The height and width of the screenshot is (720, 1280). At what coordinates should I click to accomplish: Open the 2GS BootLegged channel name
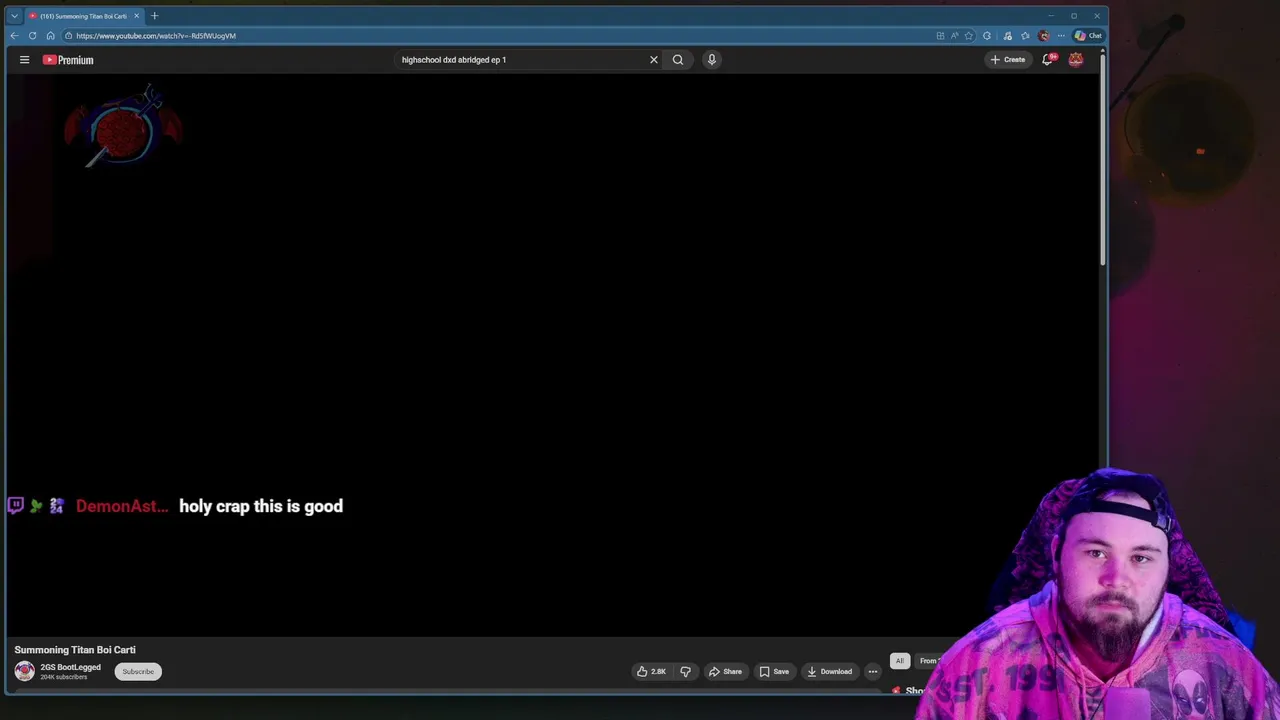tap(70, 667)
